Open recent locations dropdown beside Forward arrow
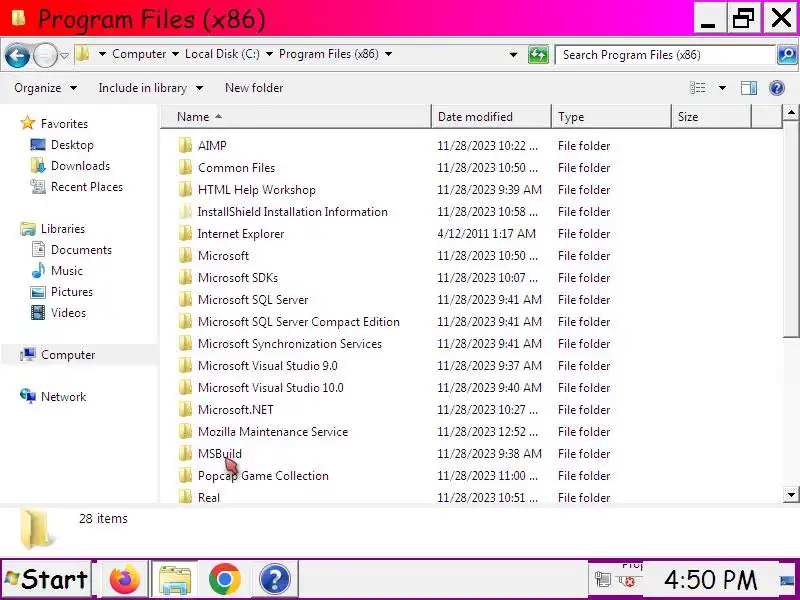 click(64, 55)
